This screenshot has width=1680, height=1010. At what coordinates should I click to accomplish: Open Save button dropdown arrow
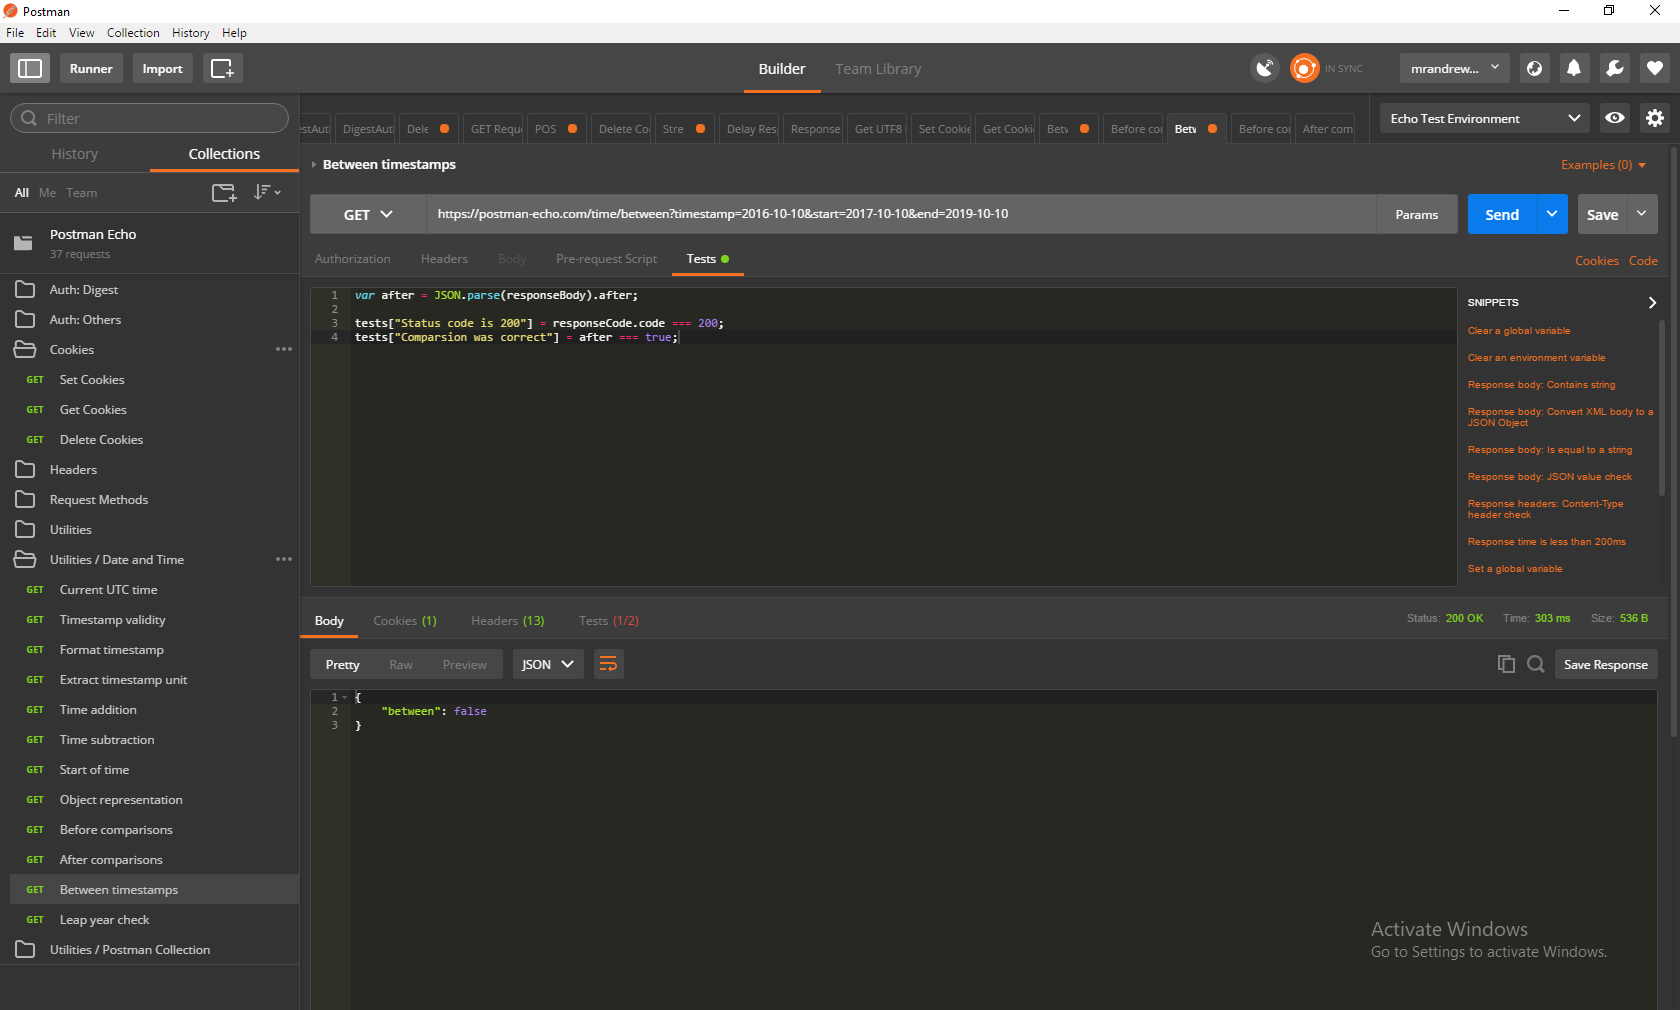[x=1642, y=214]
